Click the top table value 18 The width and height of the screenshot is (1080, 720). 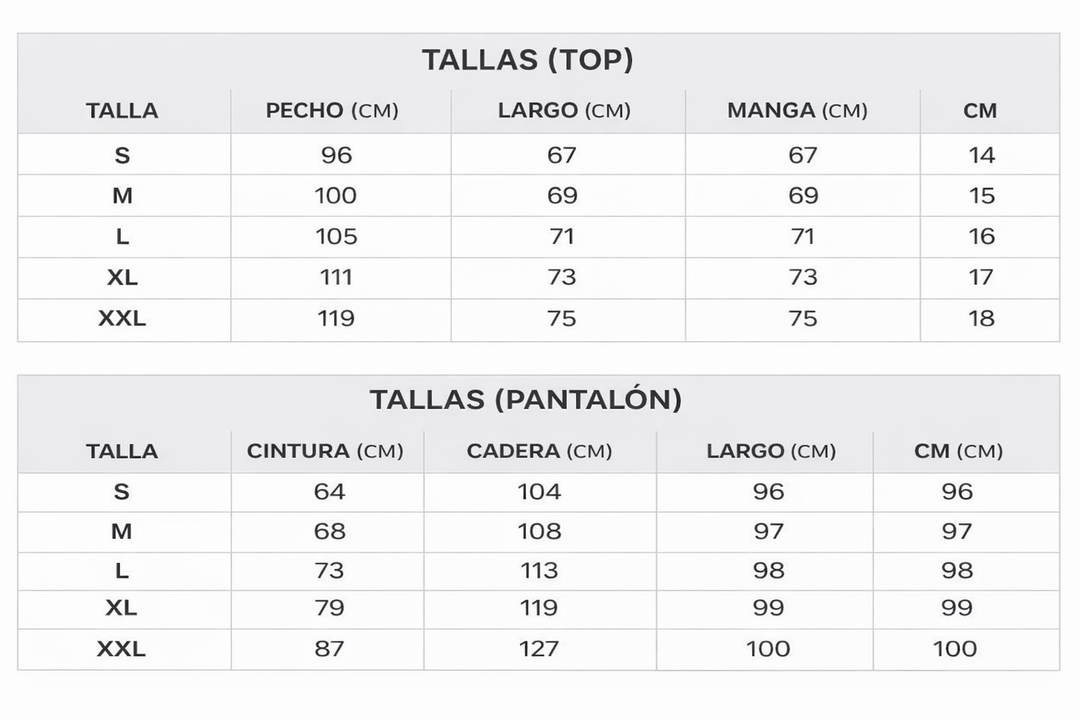coord(982,318)
